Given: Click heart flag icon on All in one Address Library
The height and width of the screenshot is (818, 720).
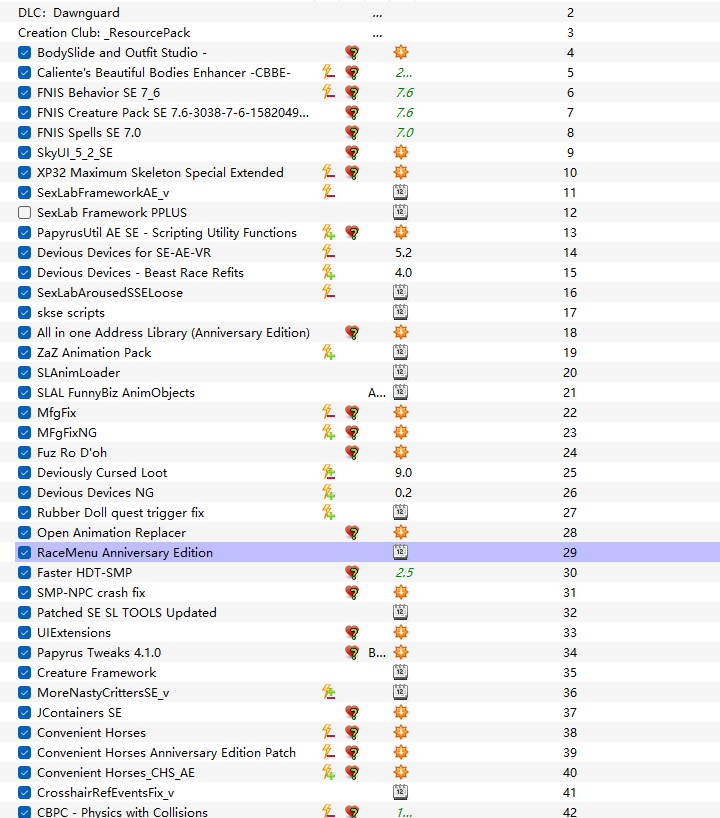Looking at the screenshot, I should 353,332.
